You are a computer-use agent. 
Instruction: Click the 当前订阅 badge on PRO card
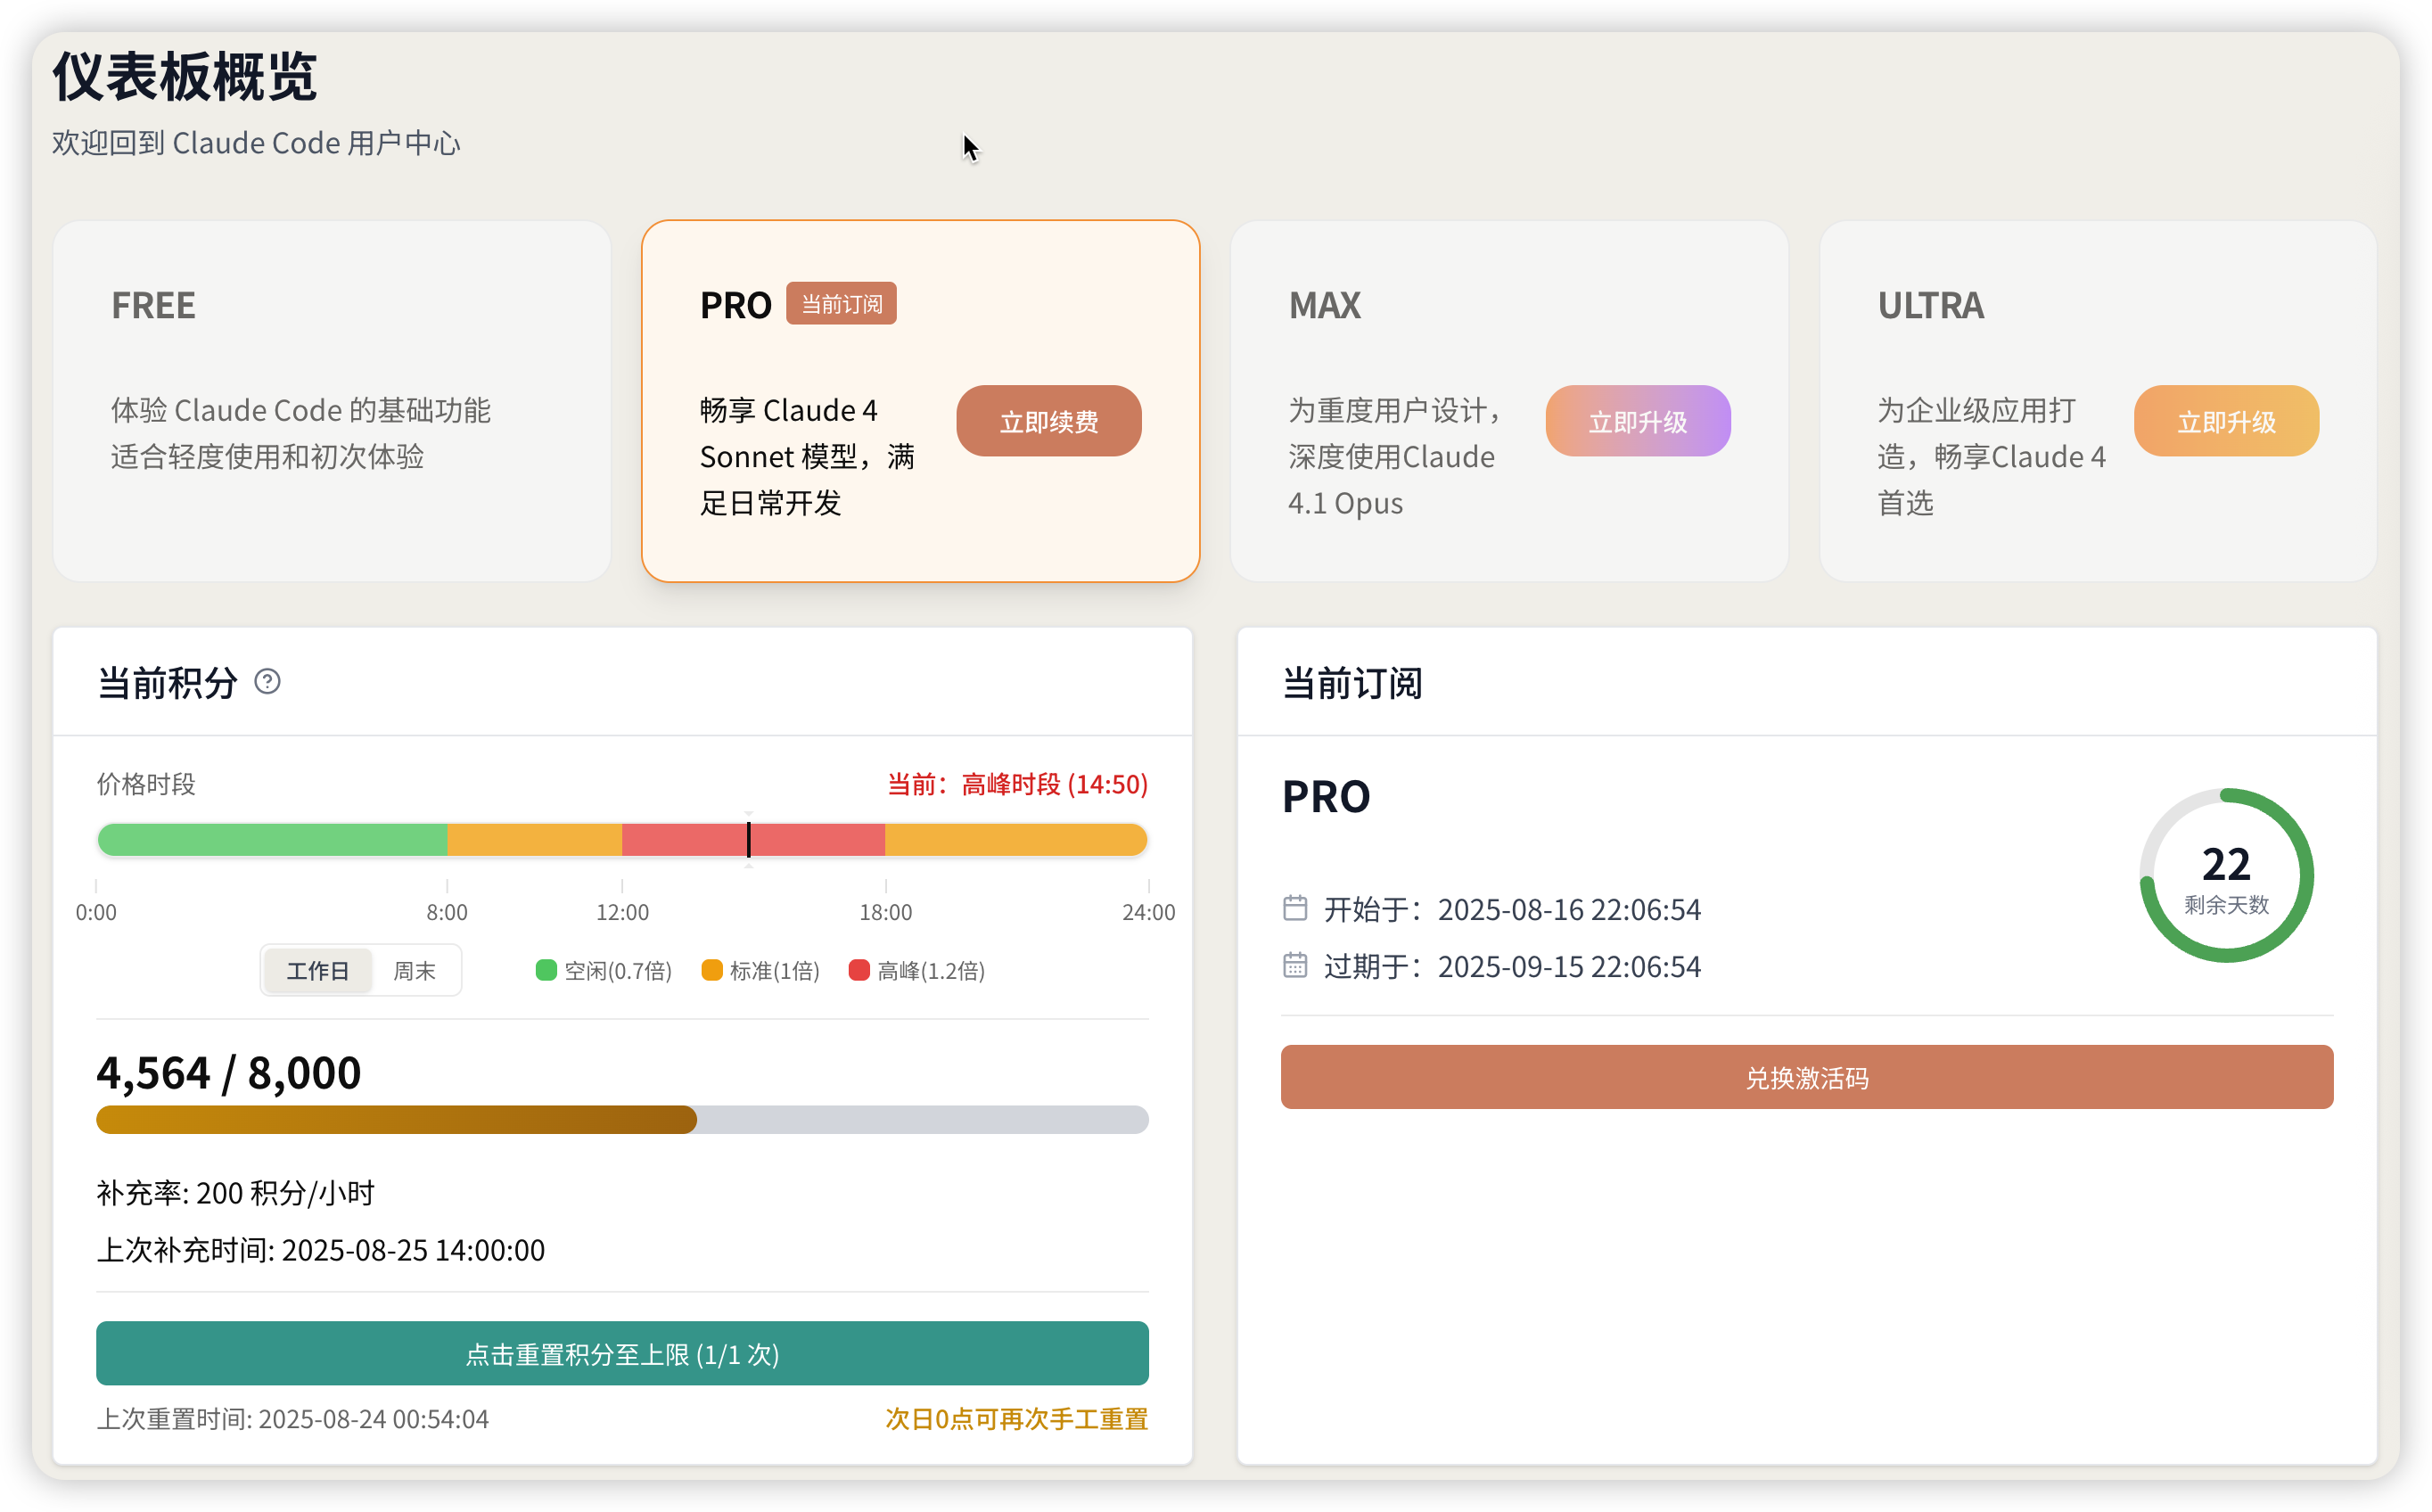(x=841, y=304)
